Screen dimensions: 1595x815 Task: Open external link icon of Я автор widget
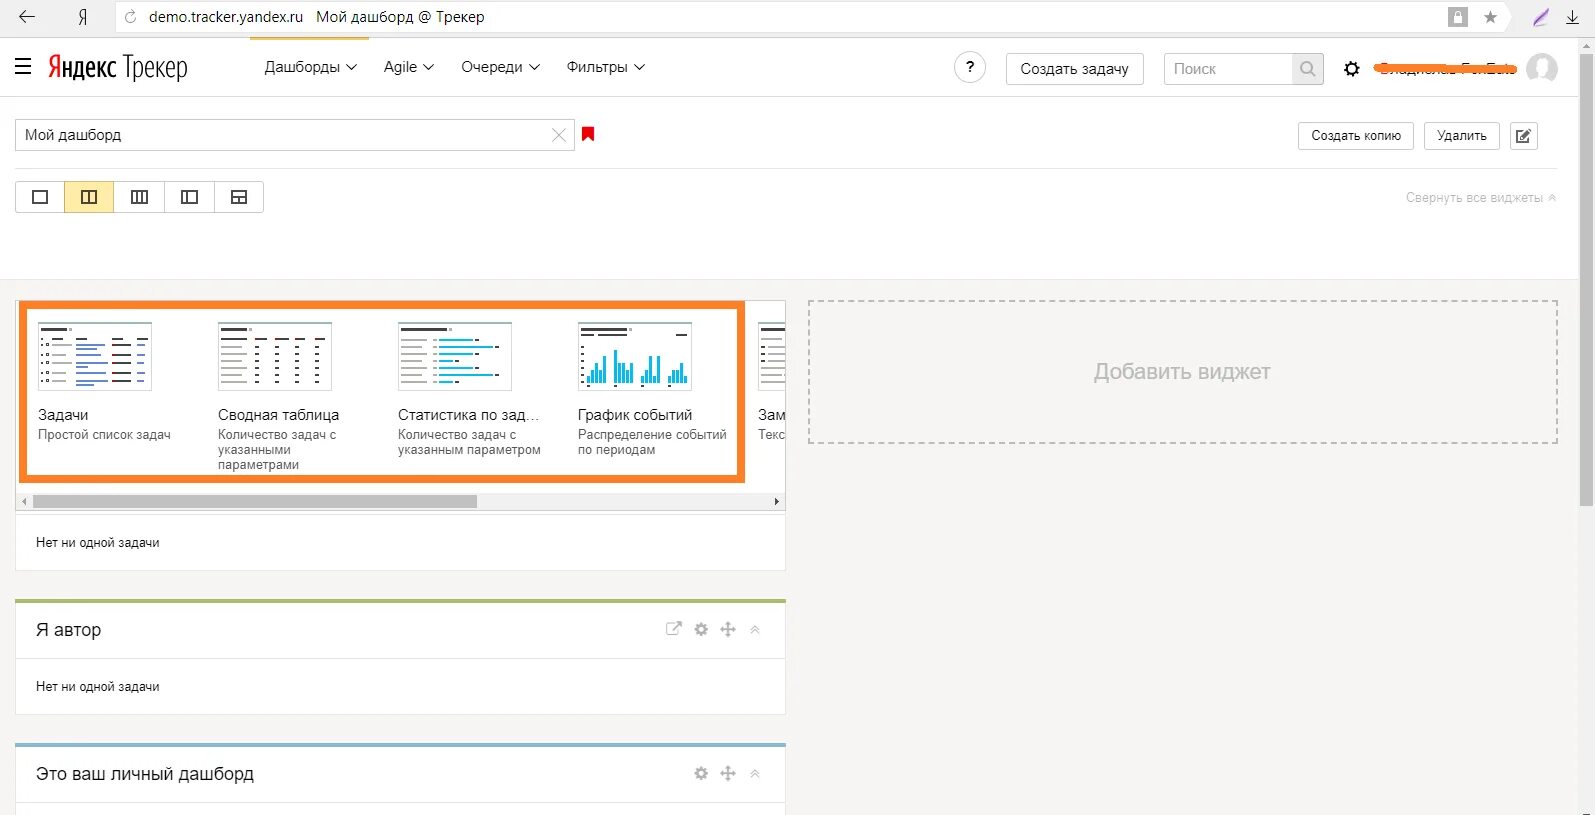pyautogui.click(x=674, y=629)
